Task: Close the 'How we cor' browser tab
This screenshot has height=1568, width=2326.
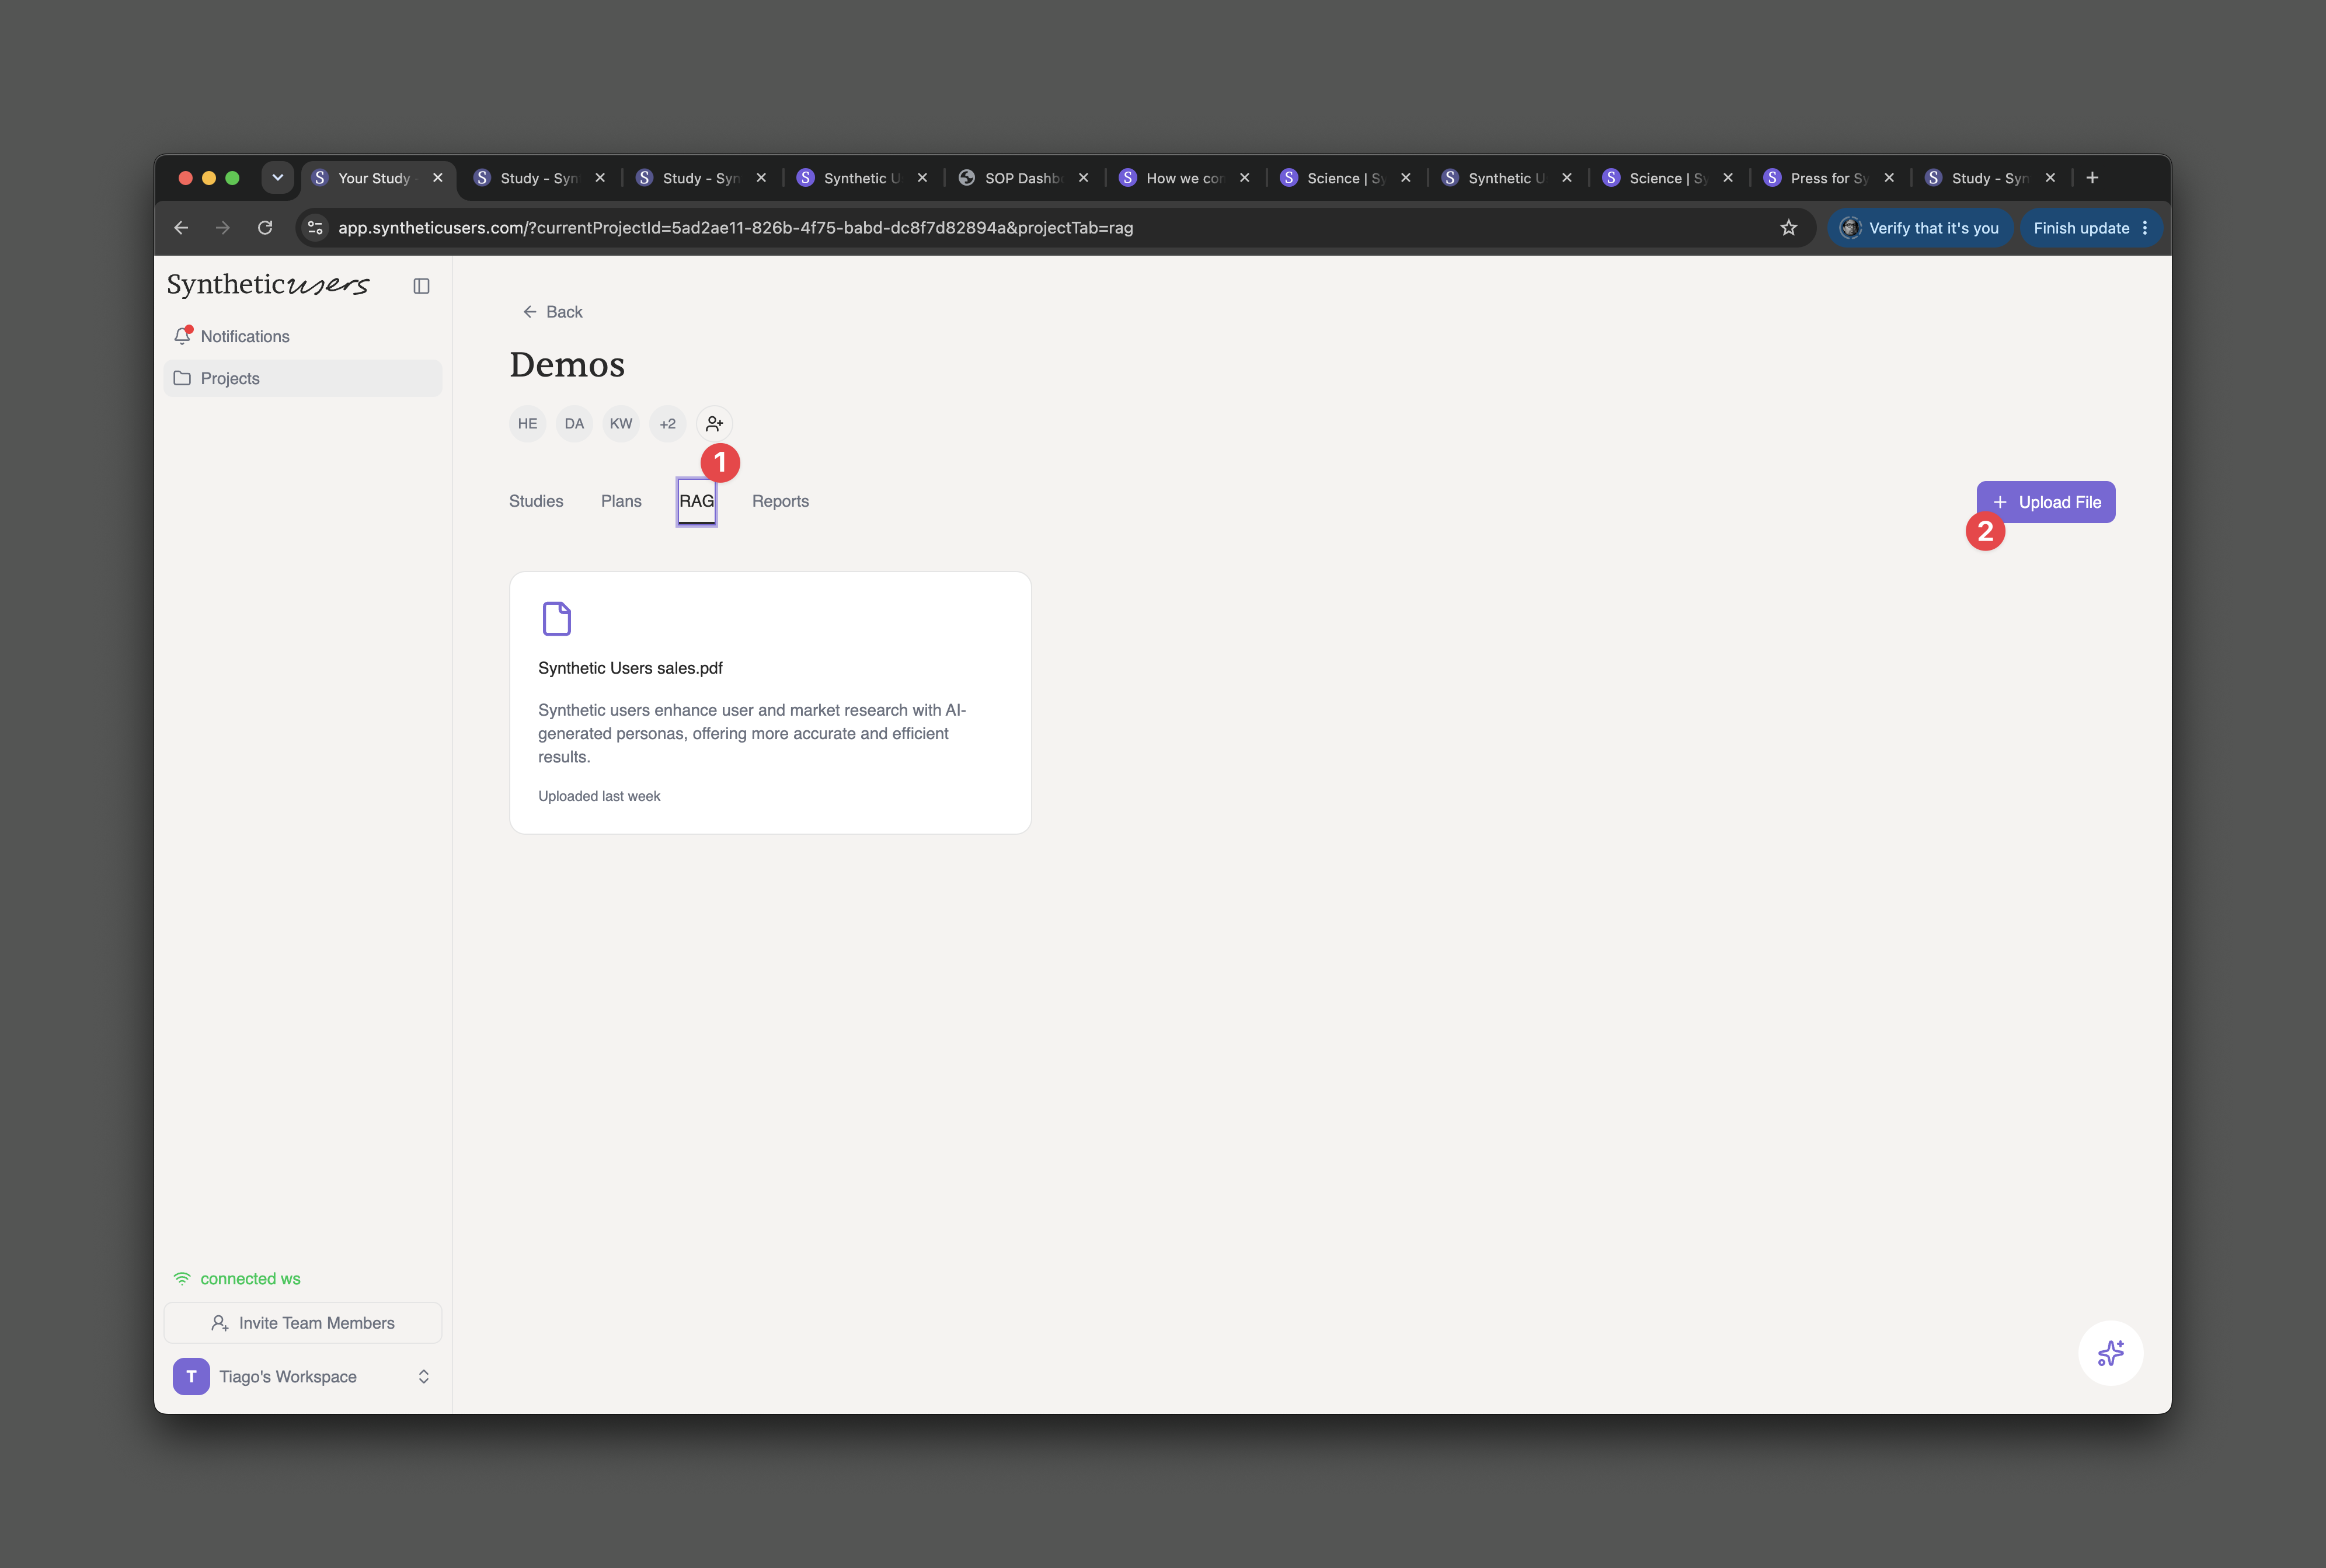Action: coord(1244,178)
